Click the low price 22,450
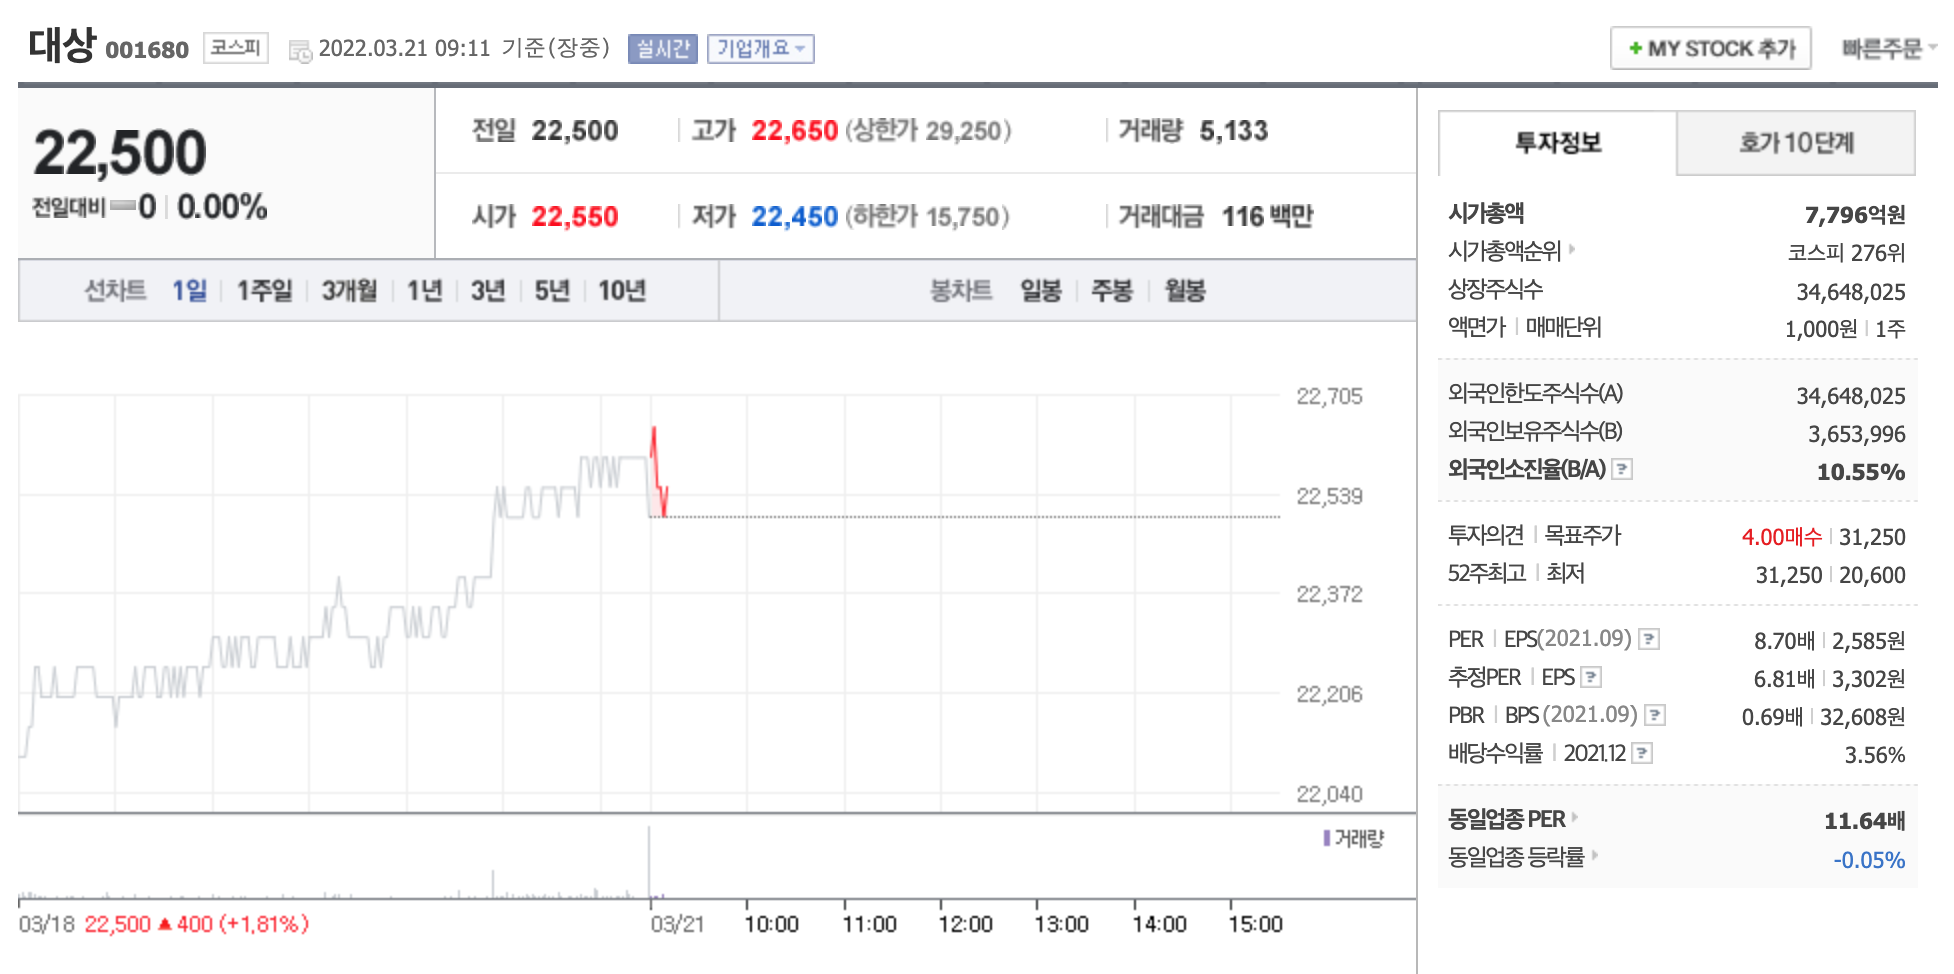Image resolution: width=1954 pixels, height=974 pixels. coord(795,217)
